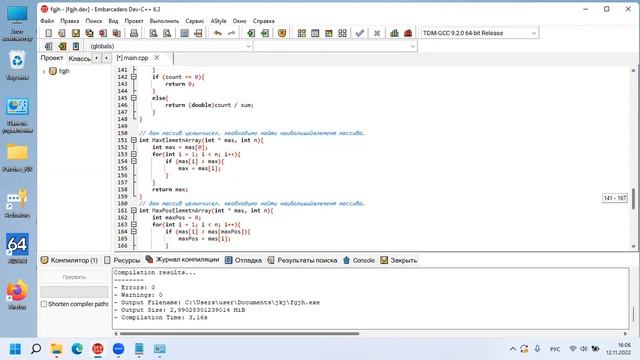
Task: Switch to the Console tab
Action: [x=359, y=260]
